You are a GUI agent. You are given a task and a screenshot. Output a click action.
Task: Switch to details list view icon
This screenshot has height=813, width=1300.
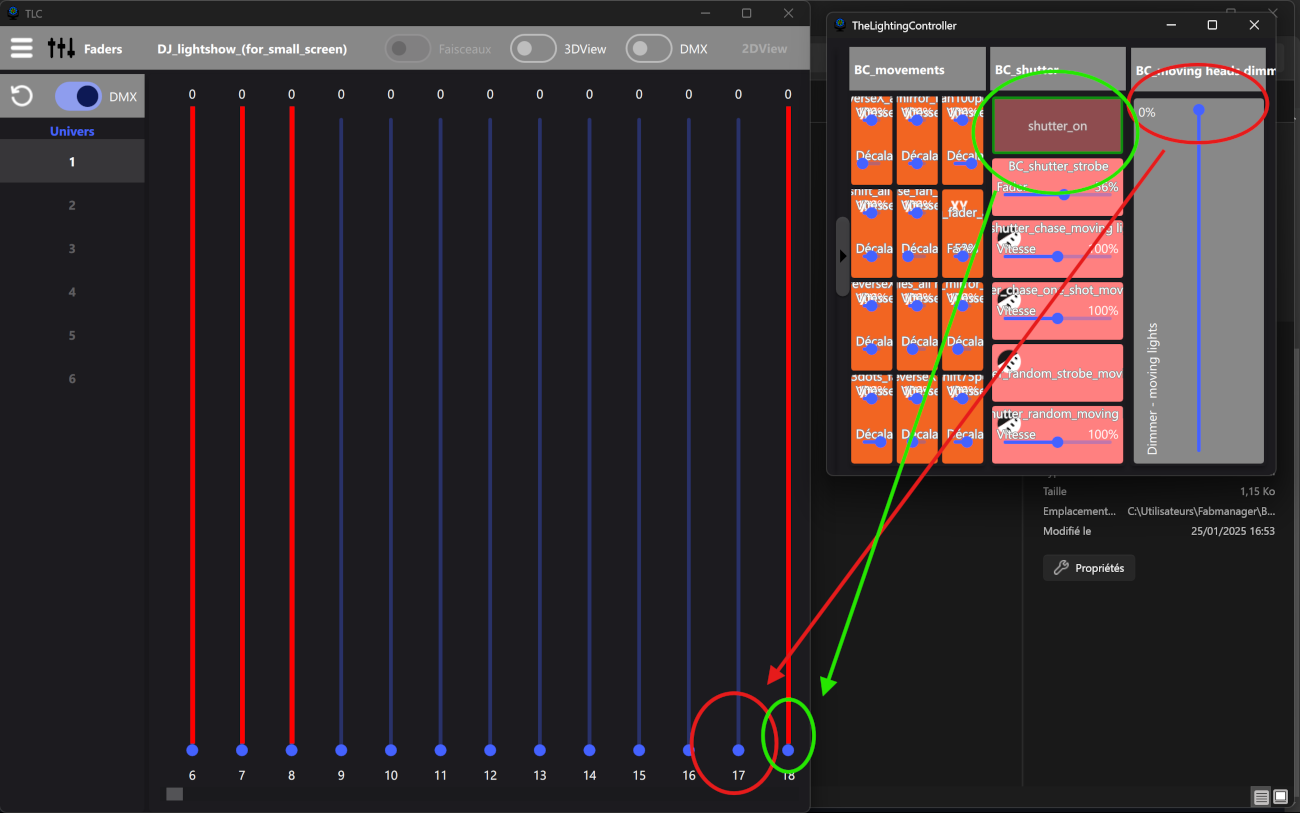[1262, 797]
